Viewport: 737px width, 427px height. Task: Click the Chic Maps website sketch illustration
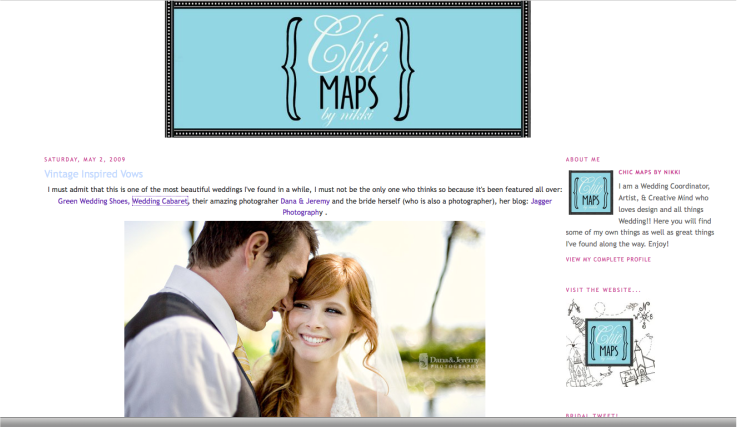pos(609,343)
